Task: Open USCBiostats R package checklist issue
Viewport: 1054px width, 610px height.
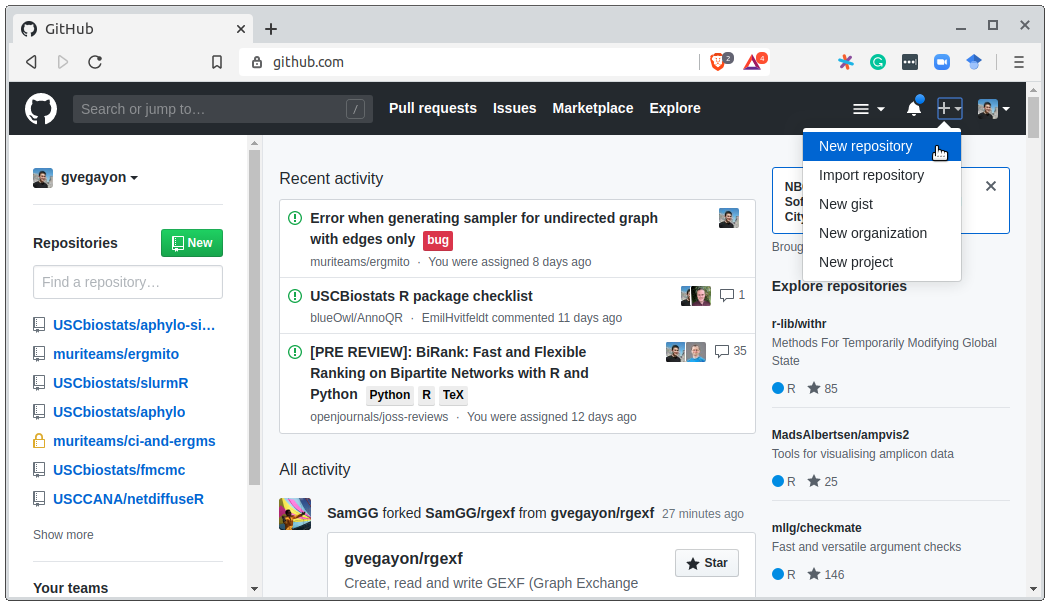Action: [x=421, y=296]
